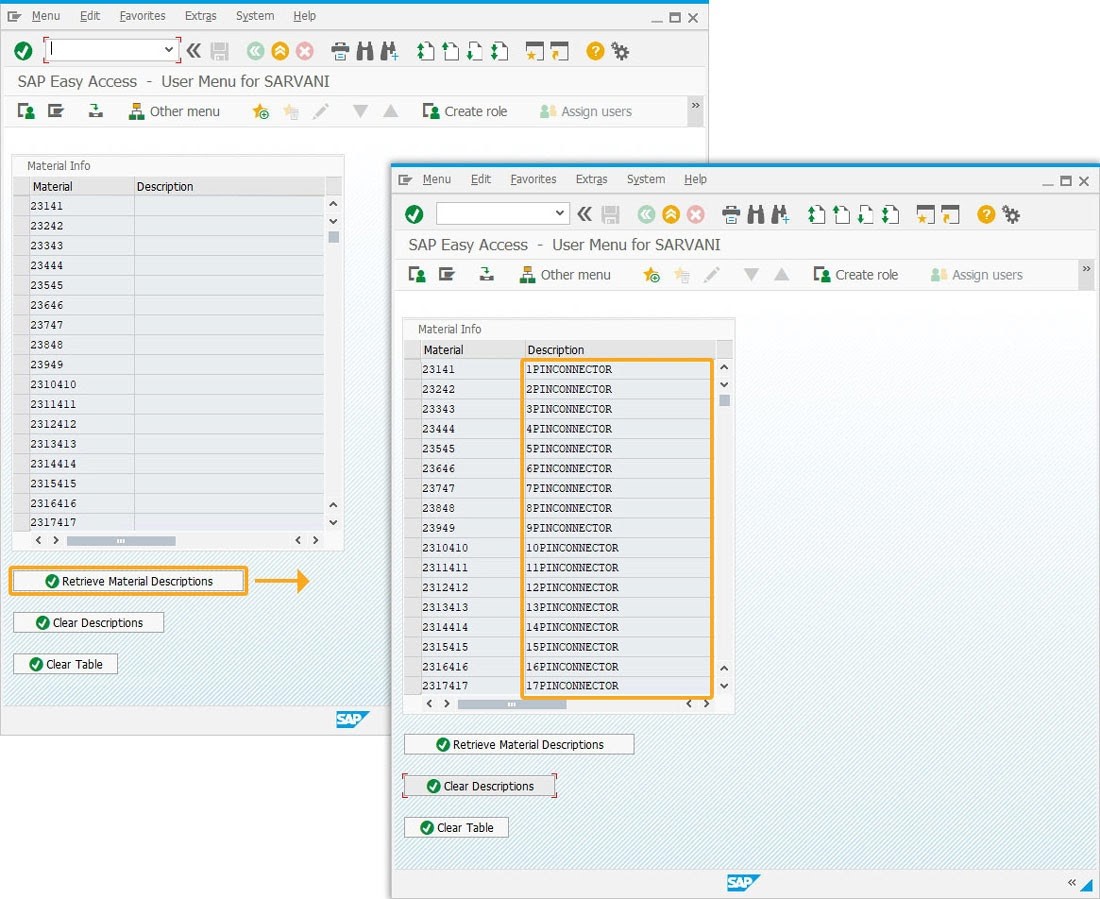Click First Page icon in front window toolbar
1100x899 pixels.
pyautogui.click(x=816, y=214)
